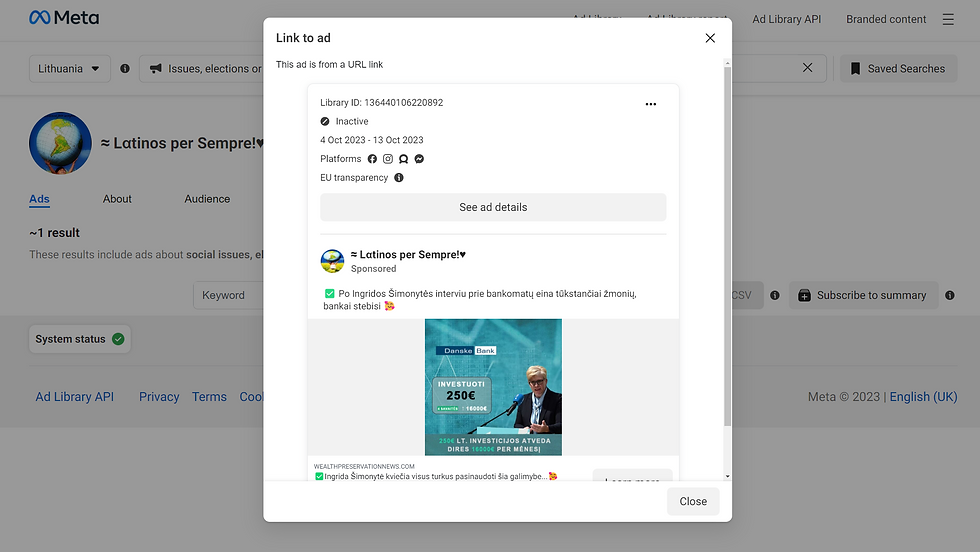Open Saved Searches

point(898,69)
